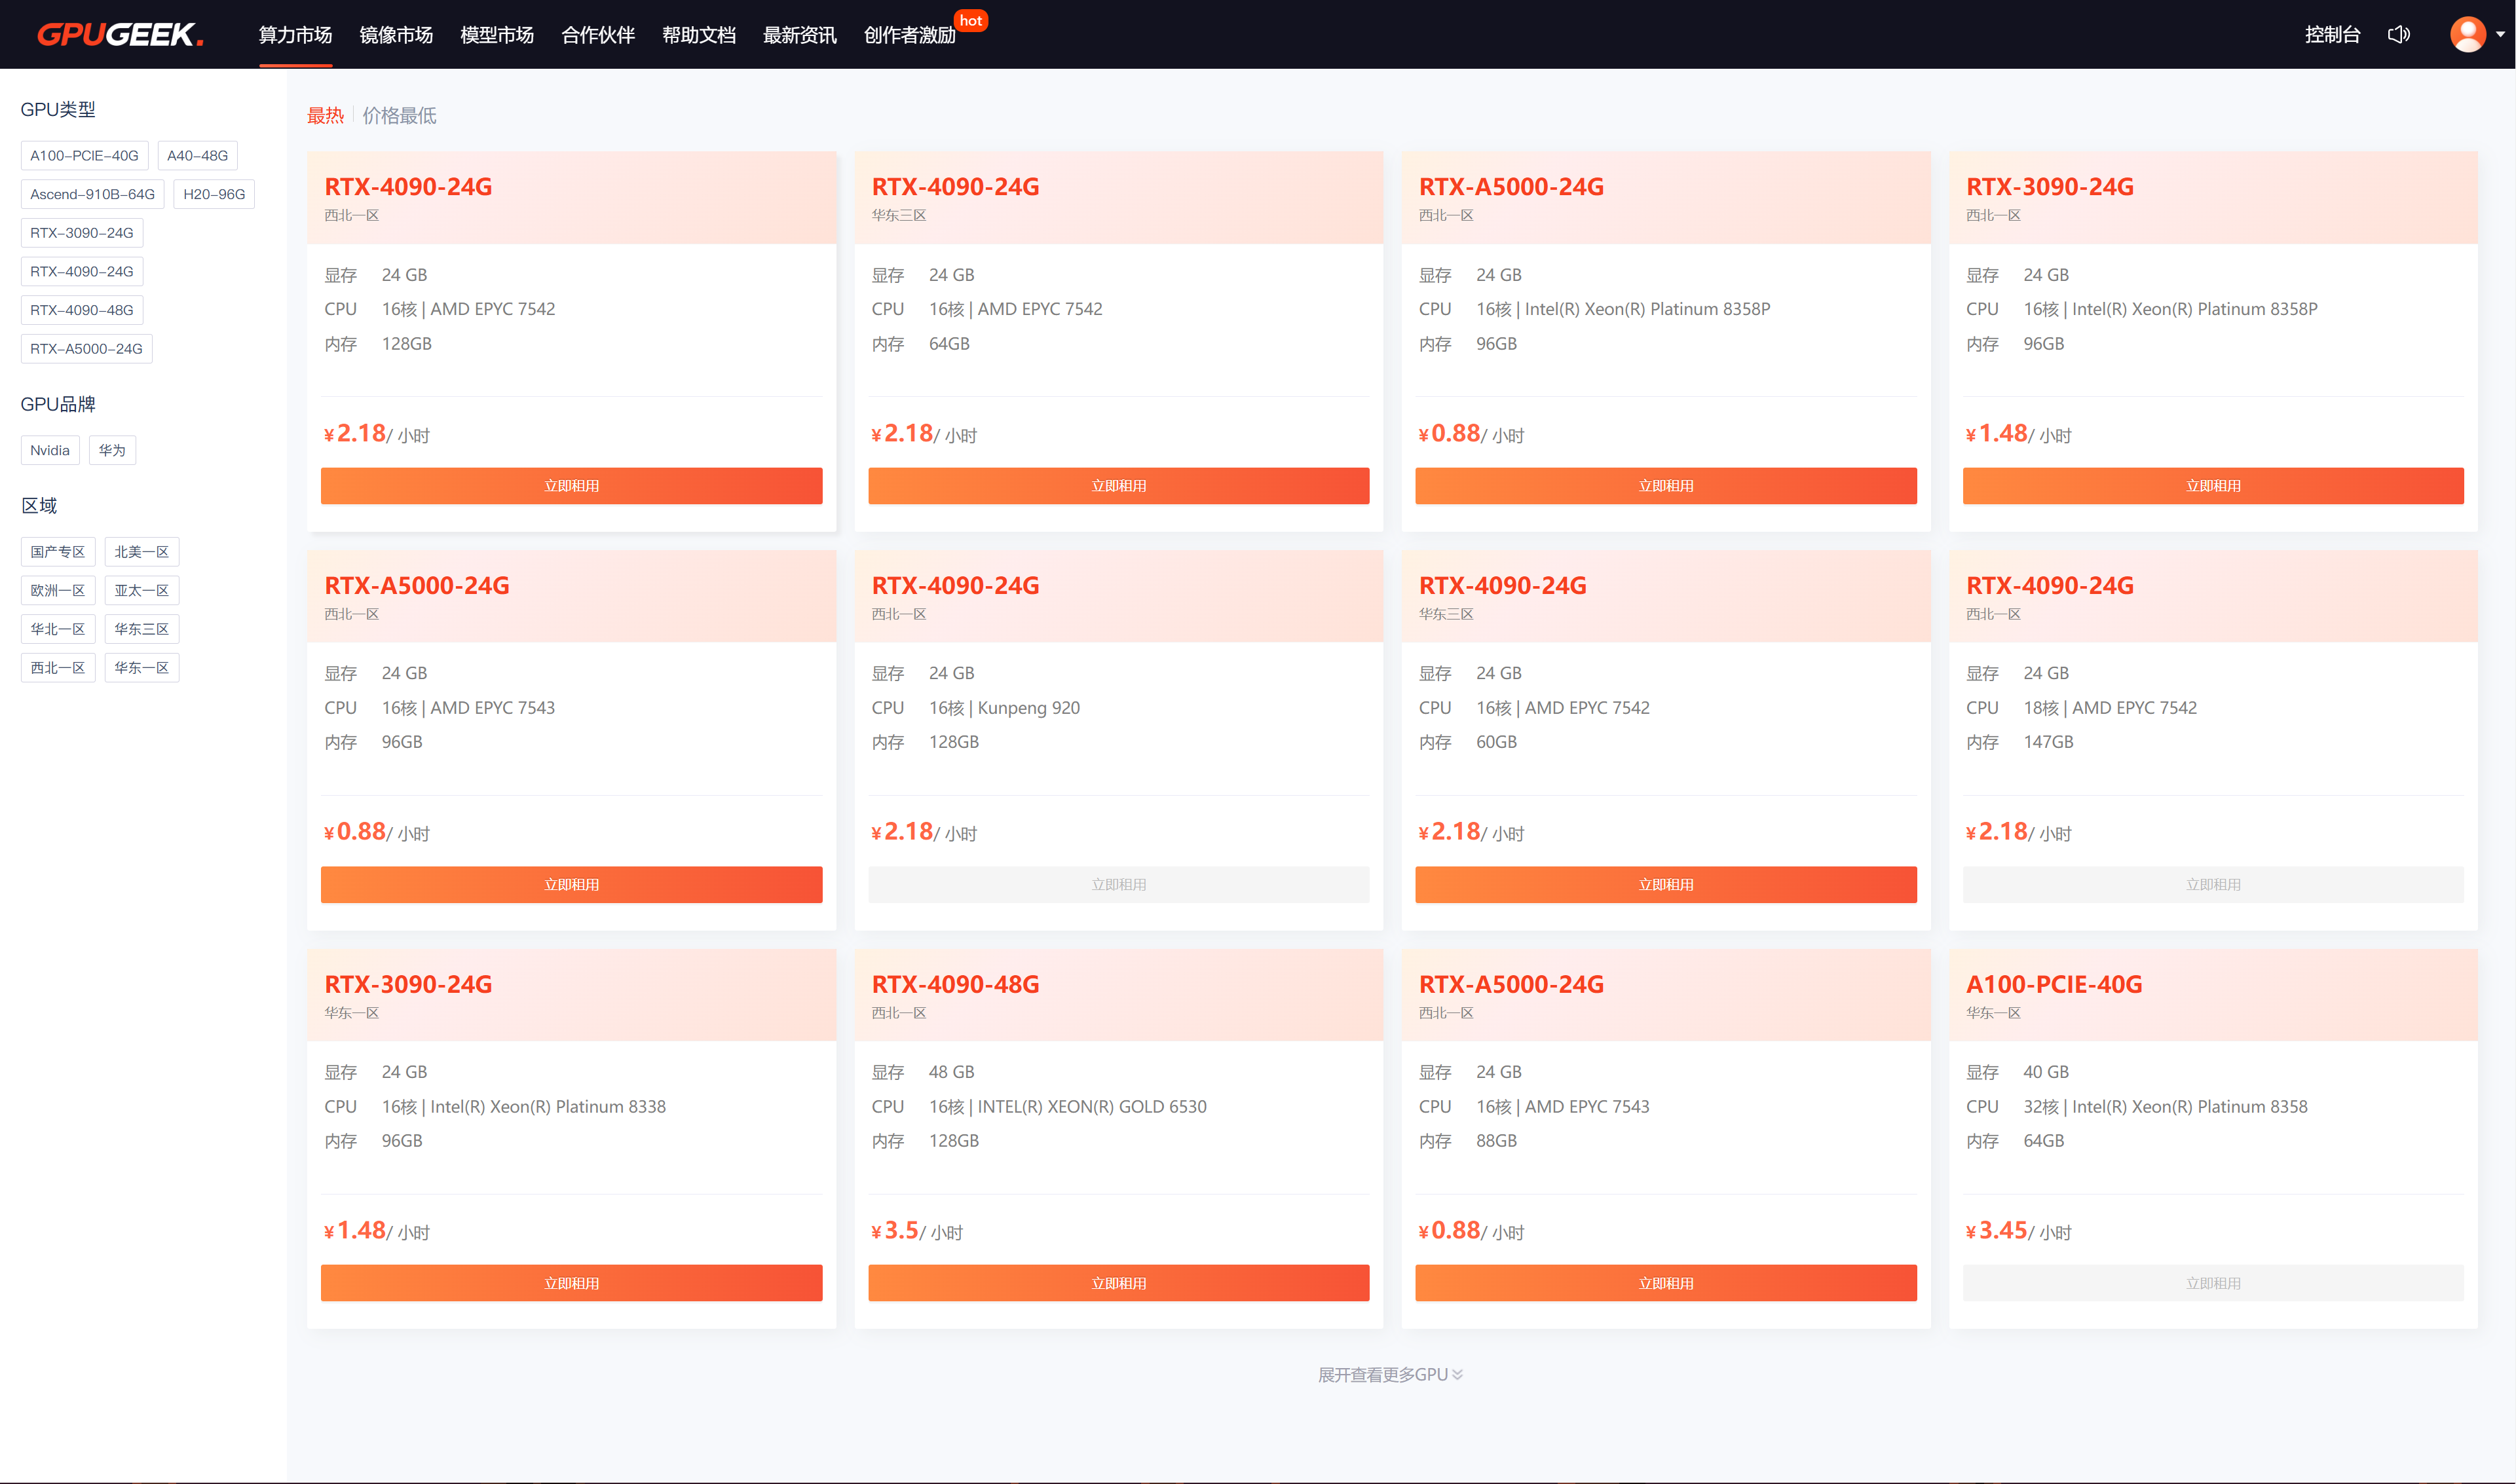Rent the RTX-4090-48G instance

[x=1118, y=1283]
